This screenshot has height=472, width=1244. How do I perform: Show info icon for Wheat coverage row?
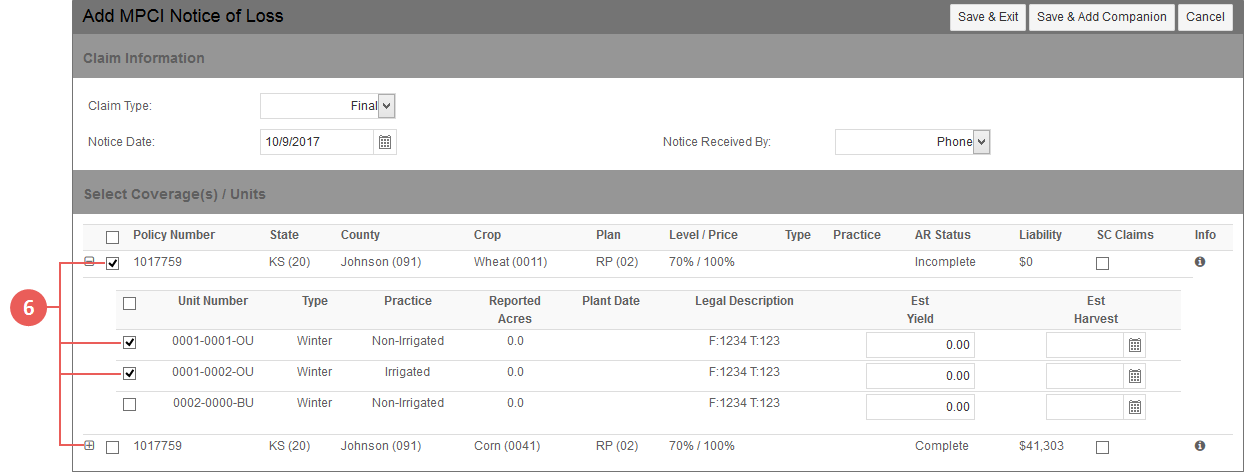tap(1200, 262)
